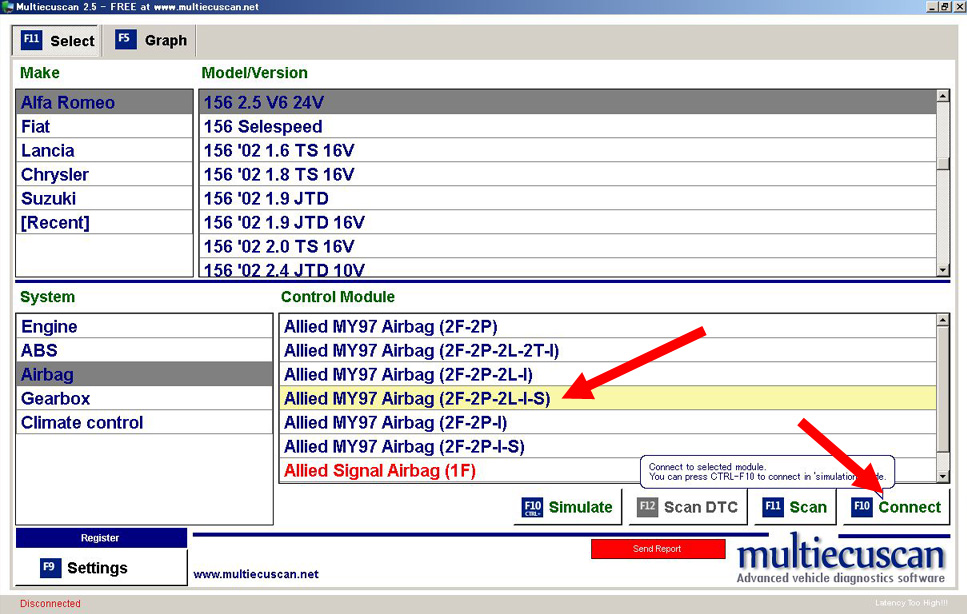Screen dimensions: 967x614
Task: Select Allied MY97 Airbag (2F-2P-I)
Action: tap(607, 422)
